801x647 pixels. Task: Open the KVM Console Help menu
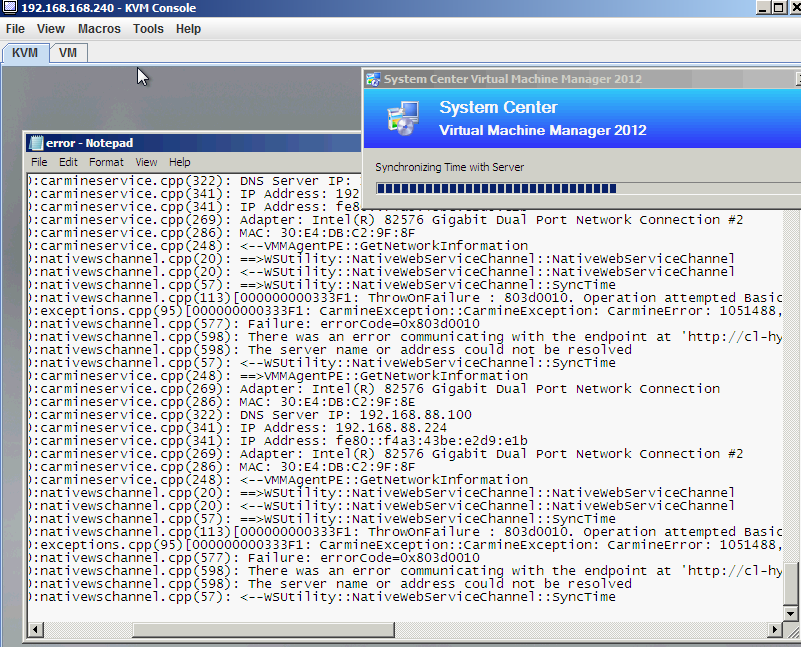tap(188, 29)
